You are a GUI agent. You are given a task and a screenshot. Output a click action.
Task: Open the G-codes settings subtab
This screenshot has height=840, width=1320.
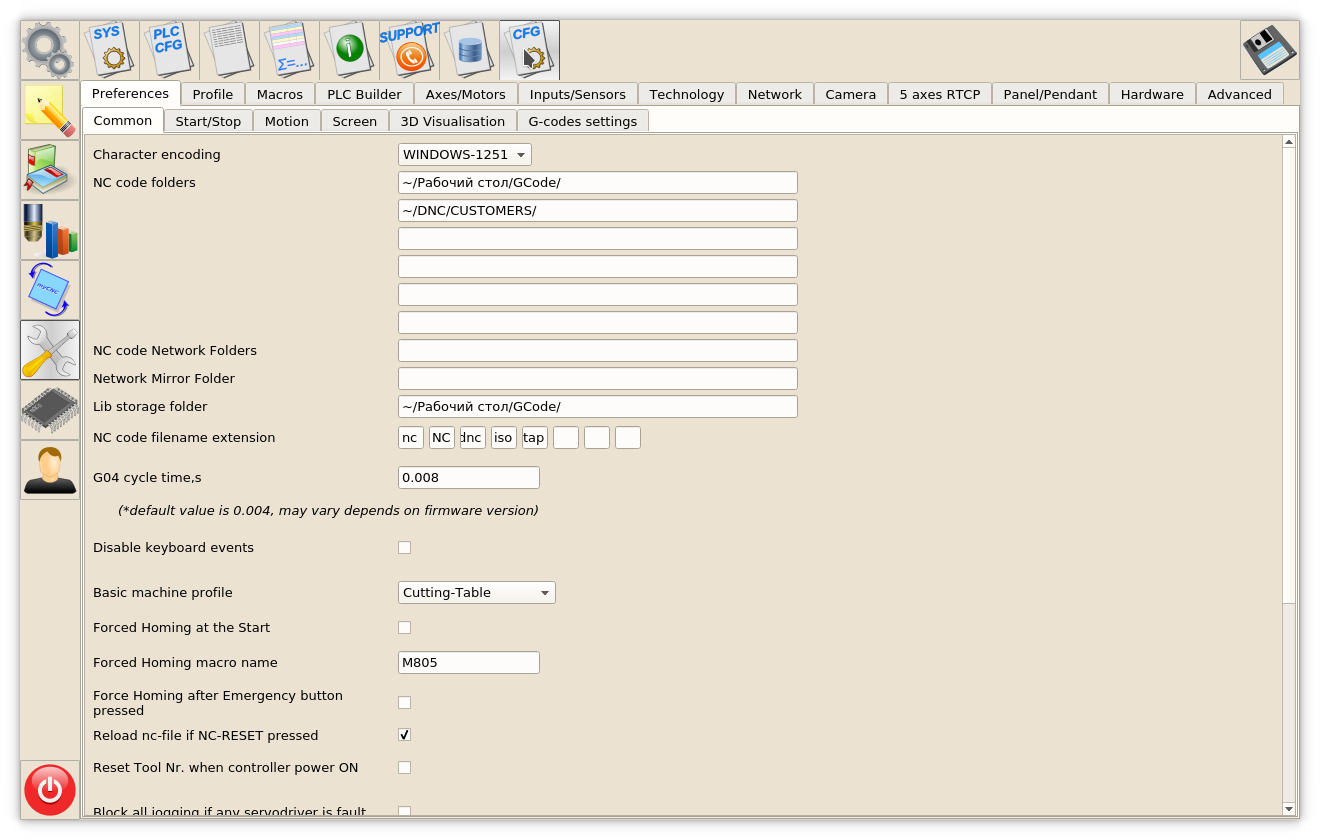582,121
